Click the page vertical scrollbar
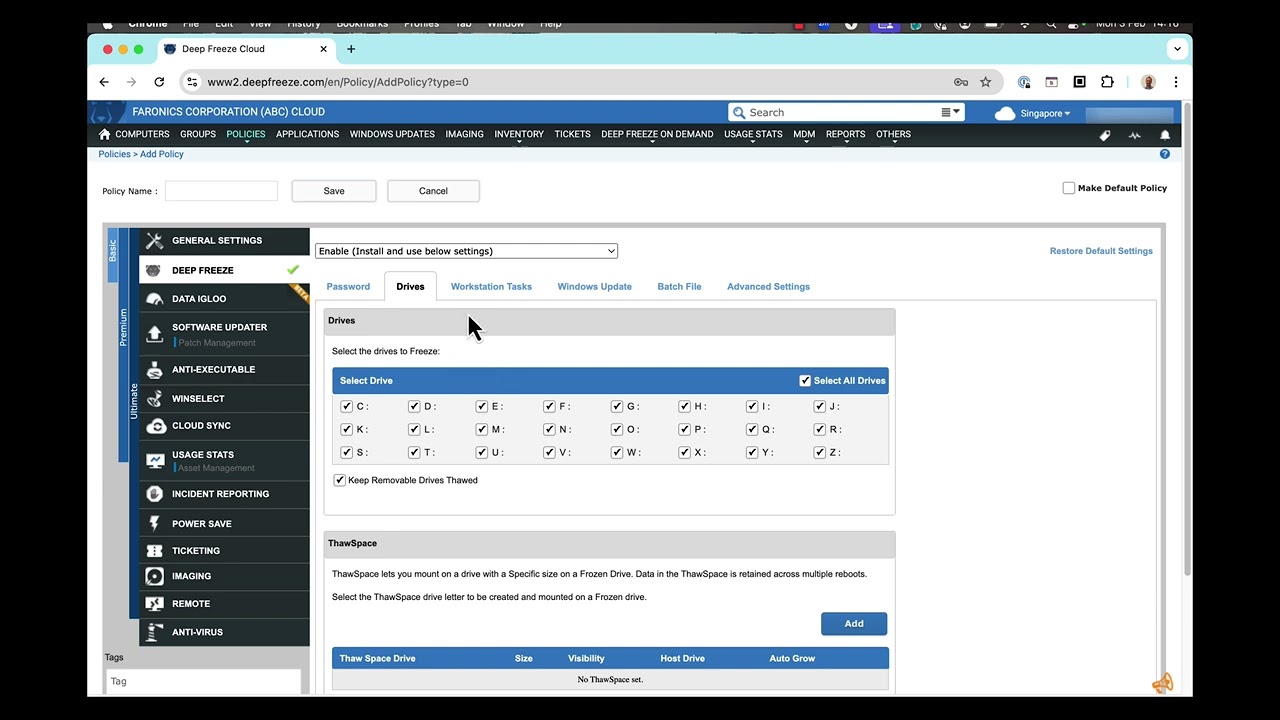The image size is (1280, 720). [x=1187, y=340]
